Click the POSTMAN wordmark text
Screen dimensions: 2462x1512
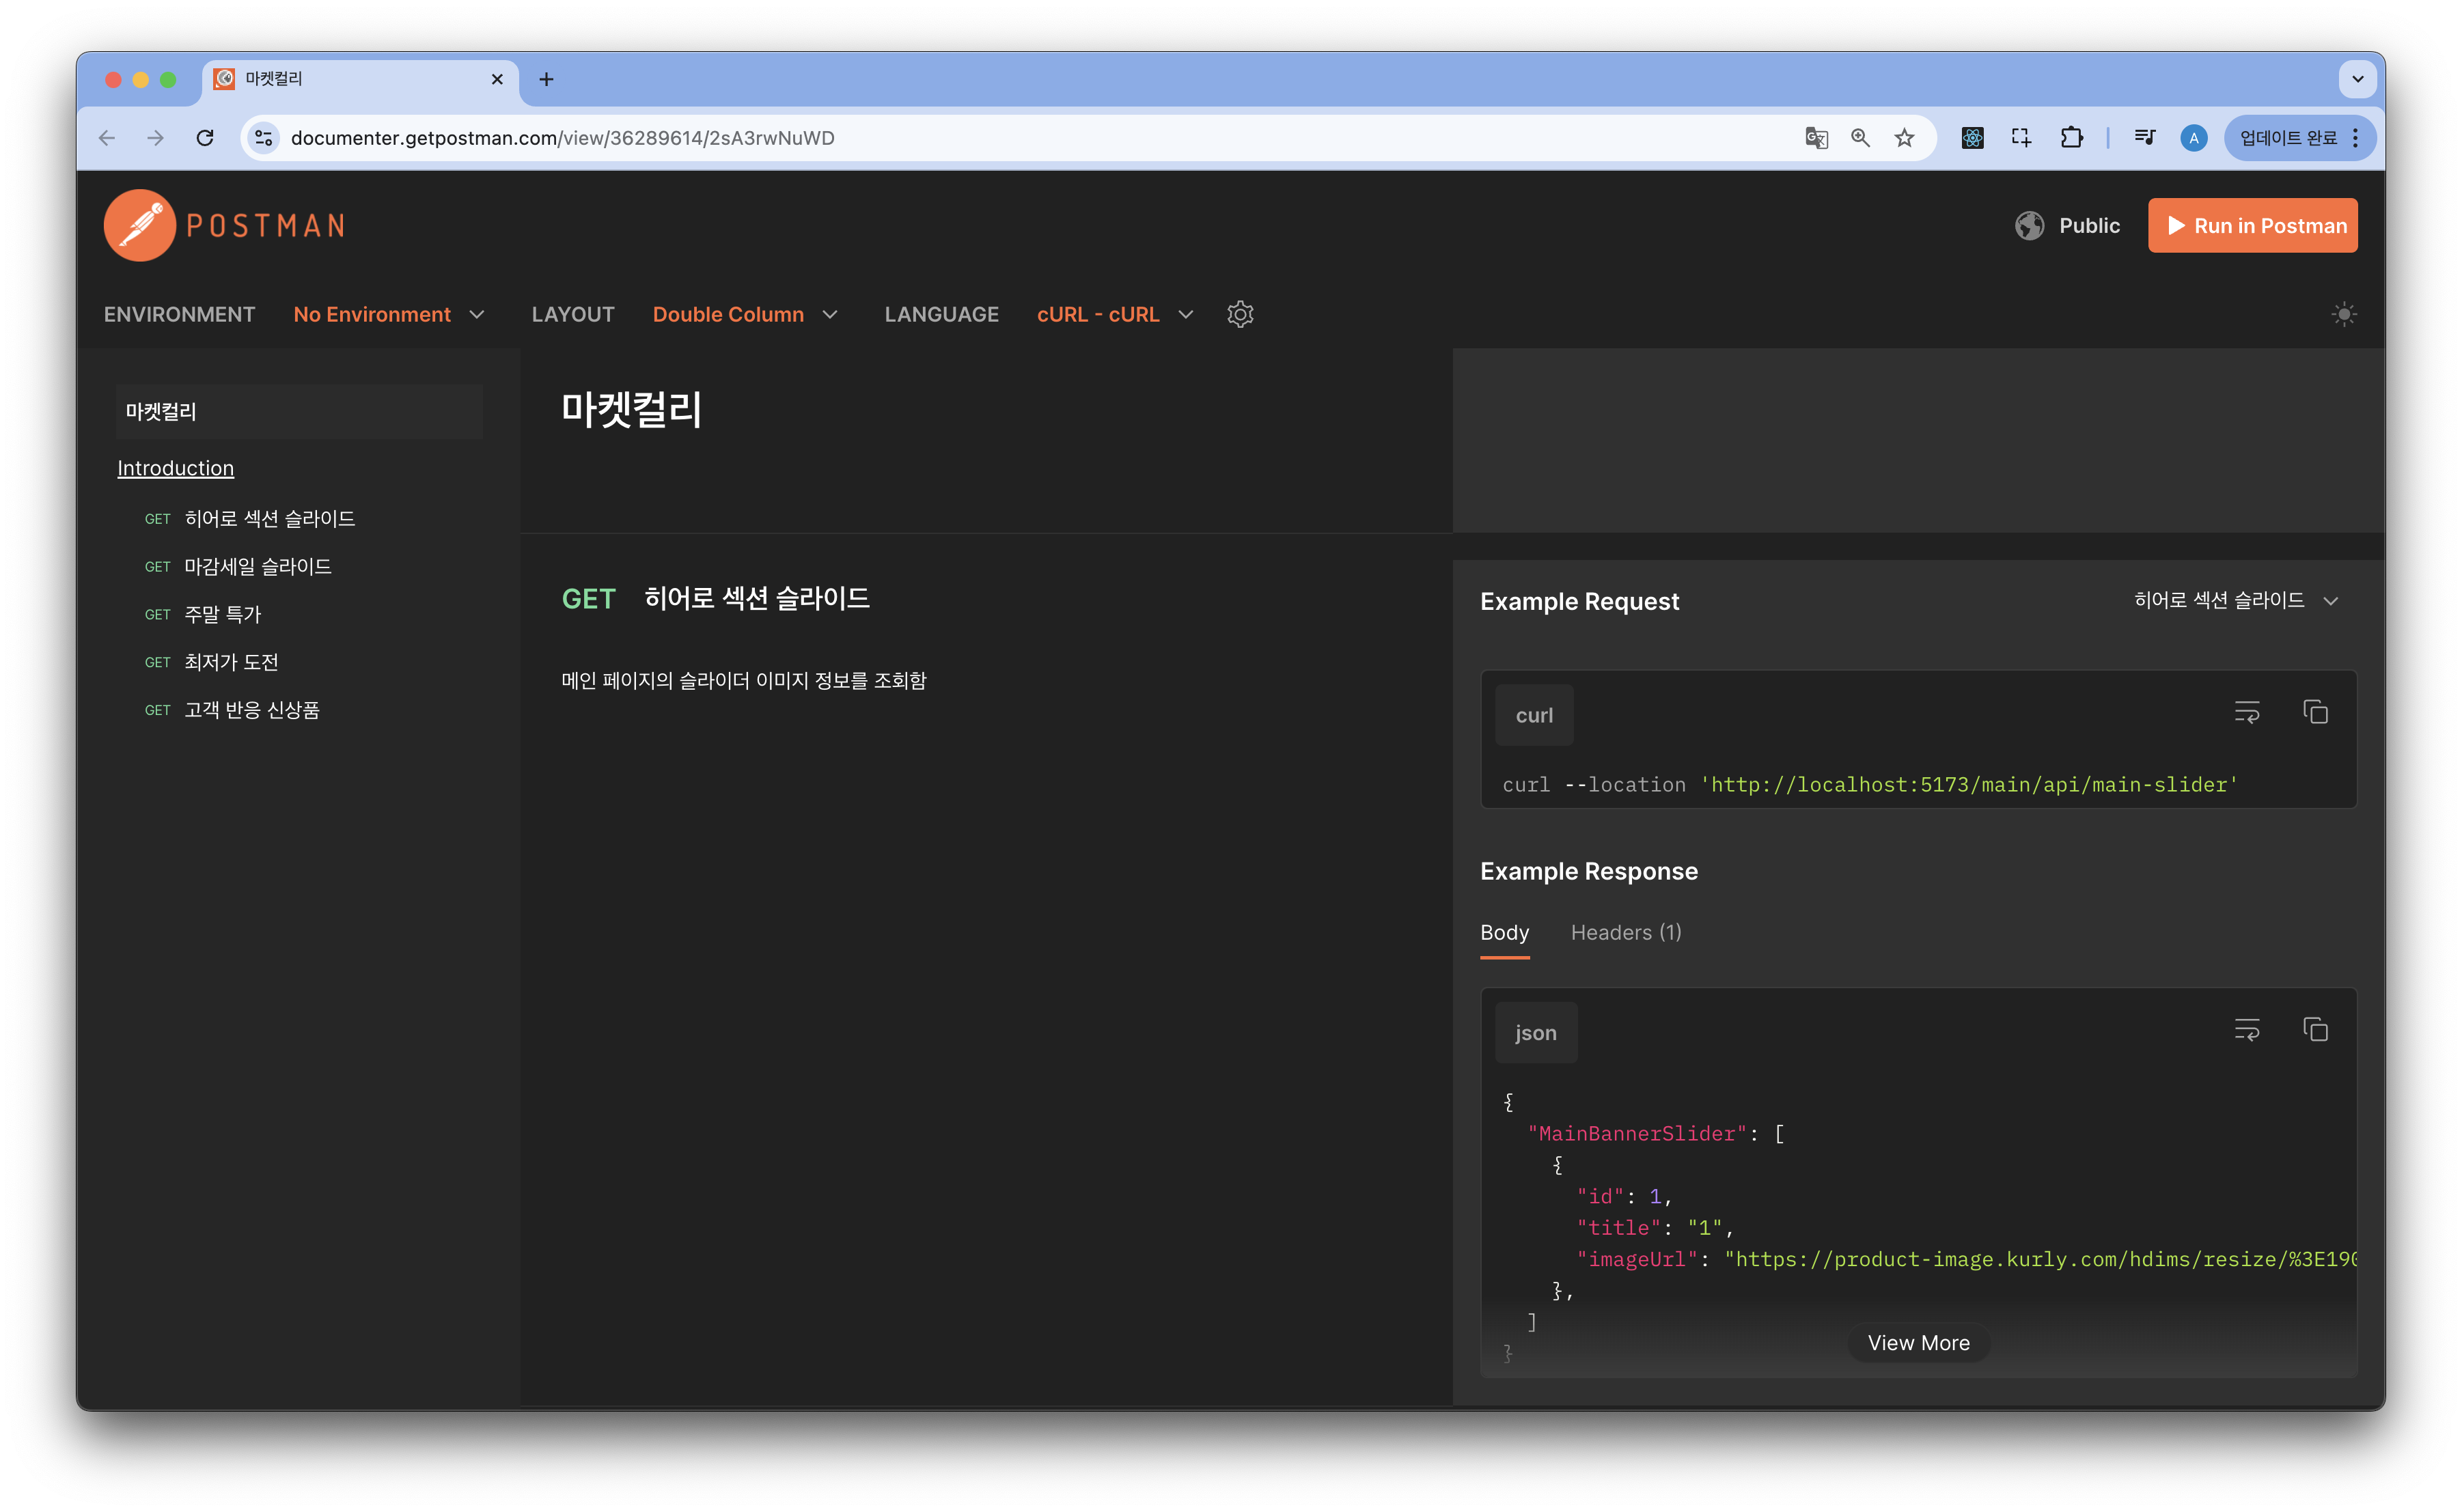click(266, 226)
